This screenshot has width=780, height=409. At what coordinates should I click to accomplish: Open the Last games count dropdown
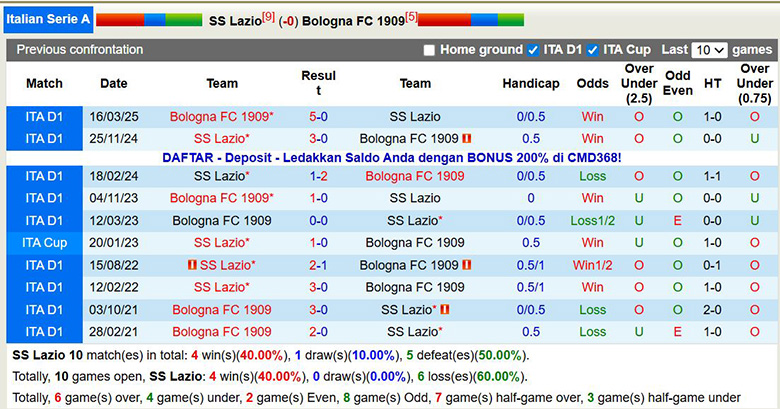pos(708,50)
